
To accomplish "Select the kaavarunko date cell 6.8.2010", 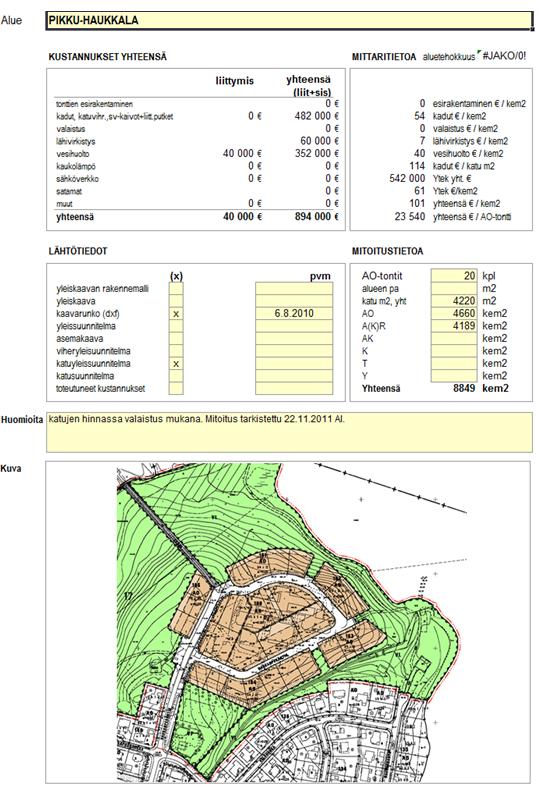I will (294, 314).
